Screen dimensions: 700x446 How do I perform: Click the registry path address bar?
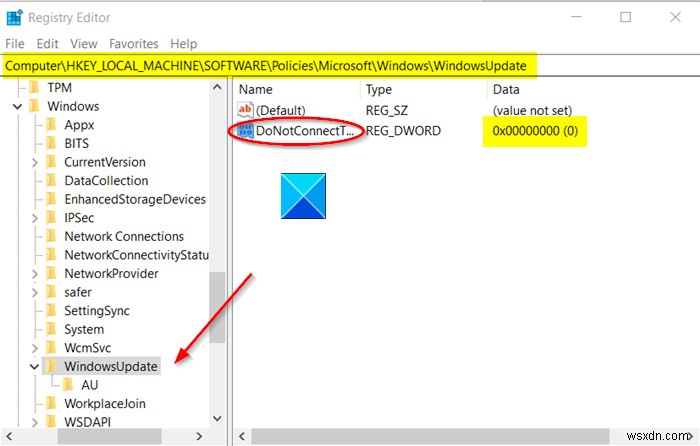point(350,66)
